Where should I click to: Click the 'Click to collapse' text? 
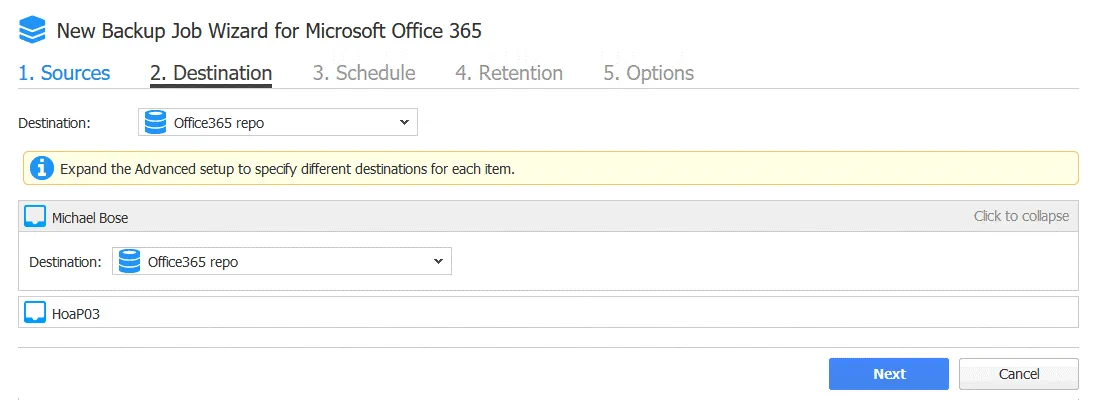[1022, 216]
